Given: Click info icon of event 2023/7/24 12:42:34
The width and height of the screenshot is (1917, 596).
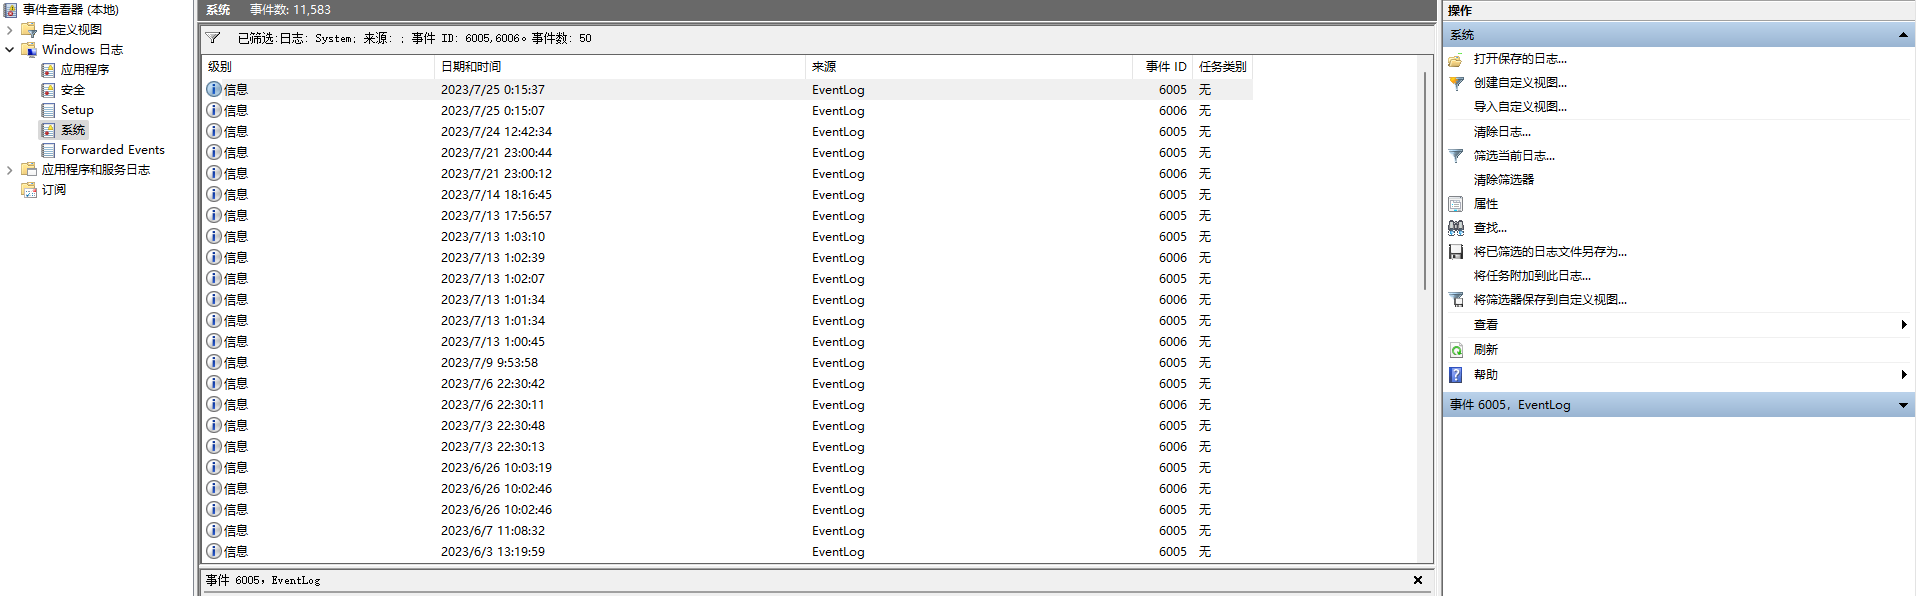Looking at the screenshot, I should point(214,131).
